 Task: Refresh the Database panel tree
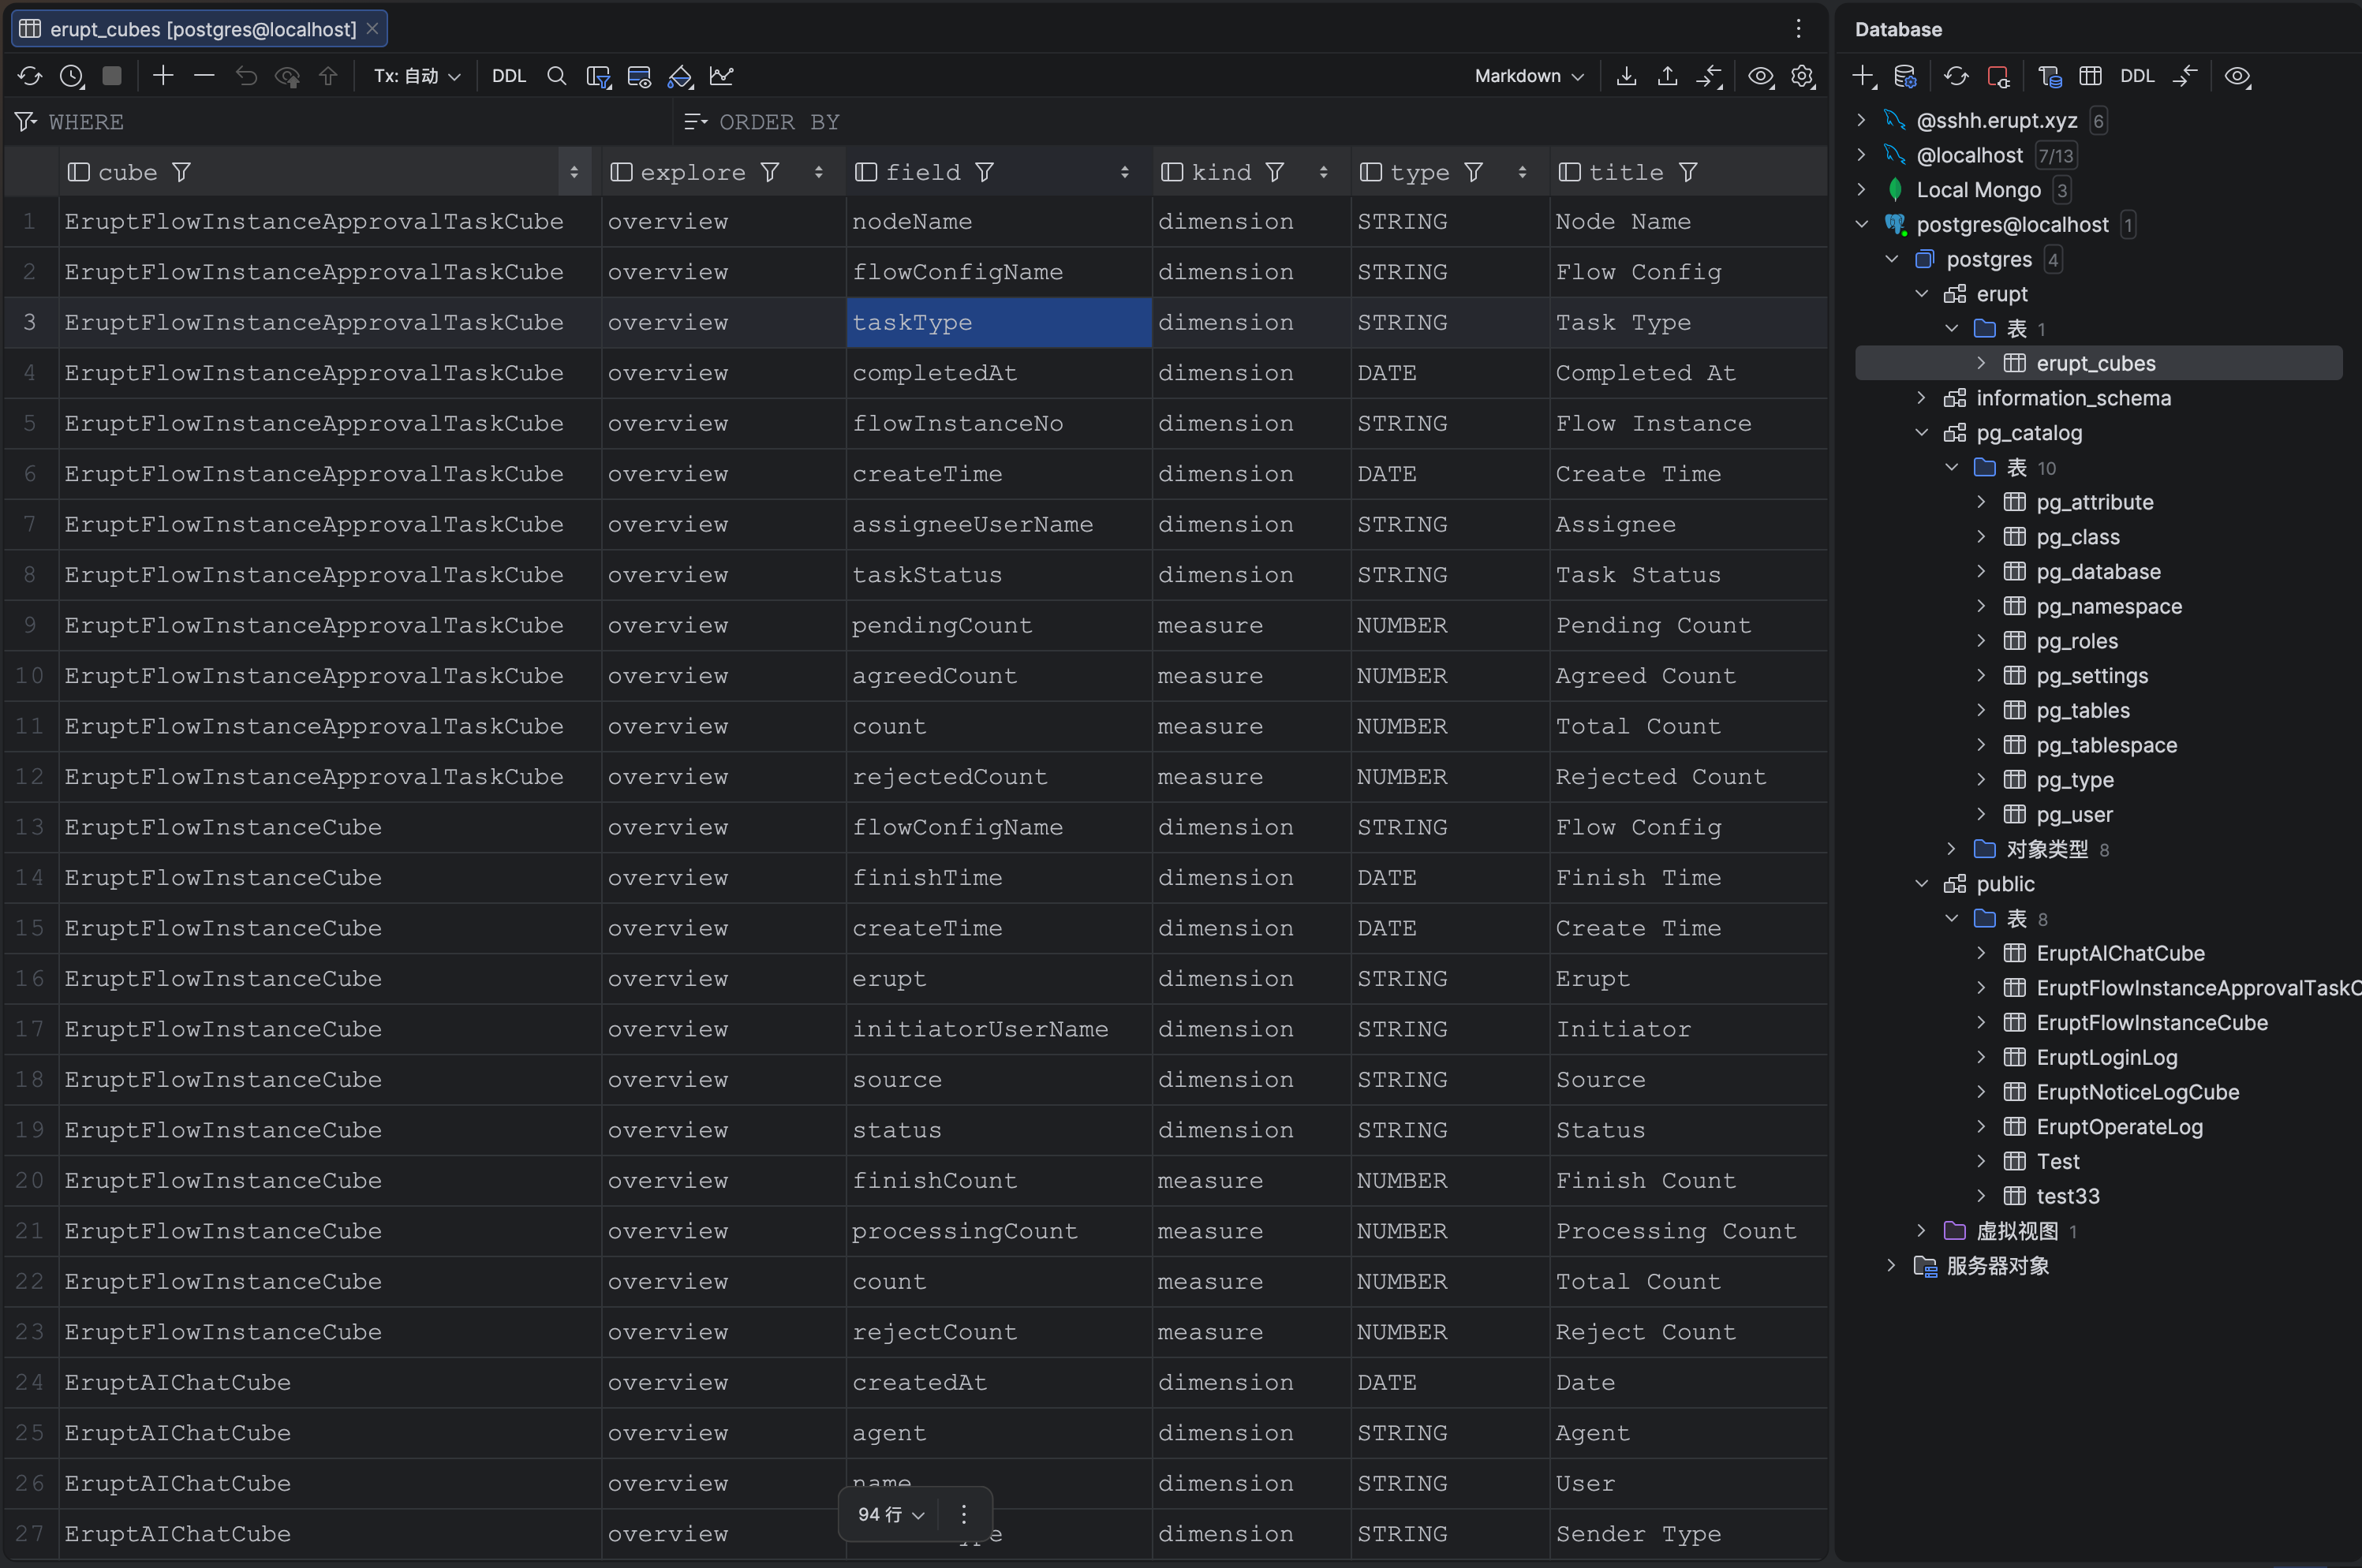(x=1956, y=76)
